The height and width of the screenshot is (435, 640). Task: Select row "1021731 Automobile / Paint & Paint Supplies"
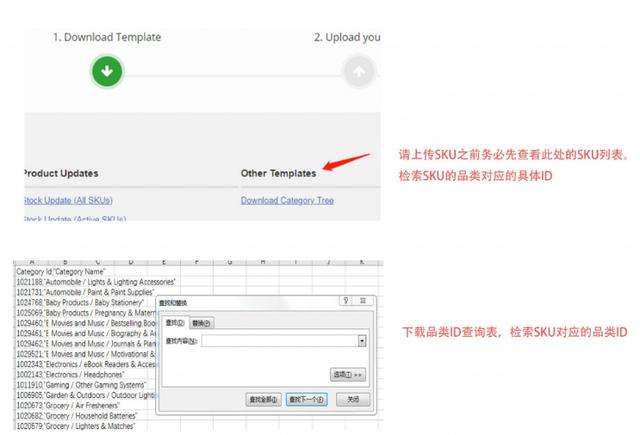85,292
